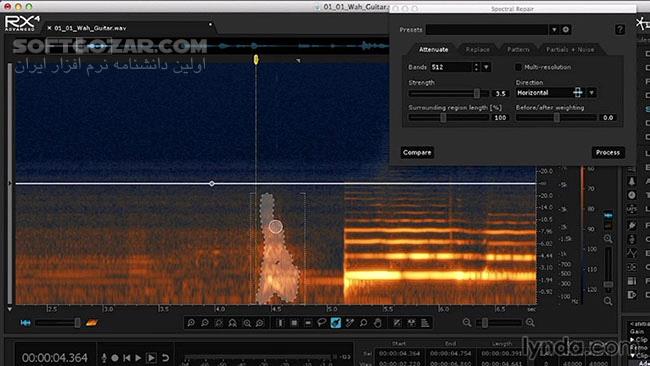This screenshot has width=650, height=366.
Task: Select the time-frequency rectangle selection tool
Action: click(x=294, y=322)
